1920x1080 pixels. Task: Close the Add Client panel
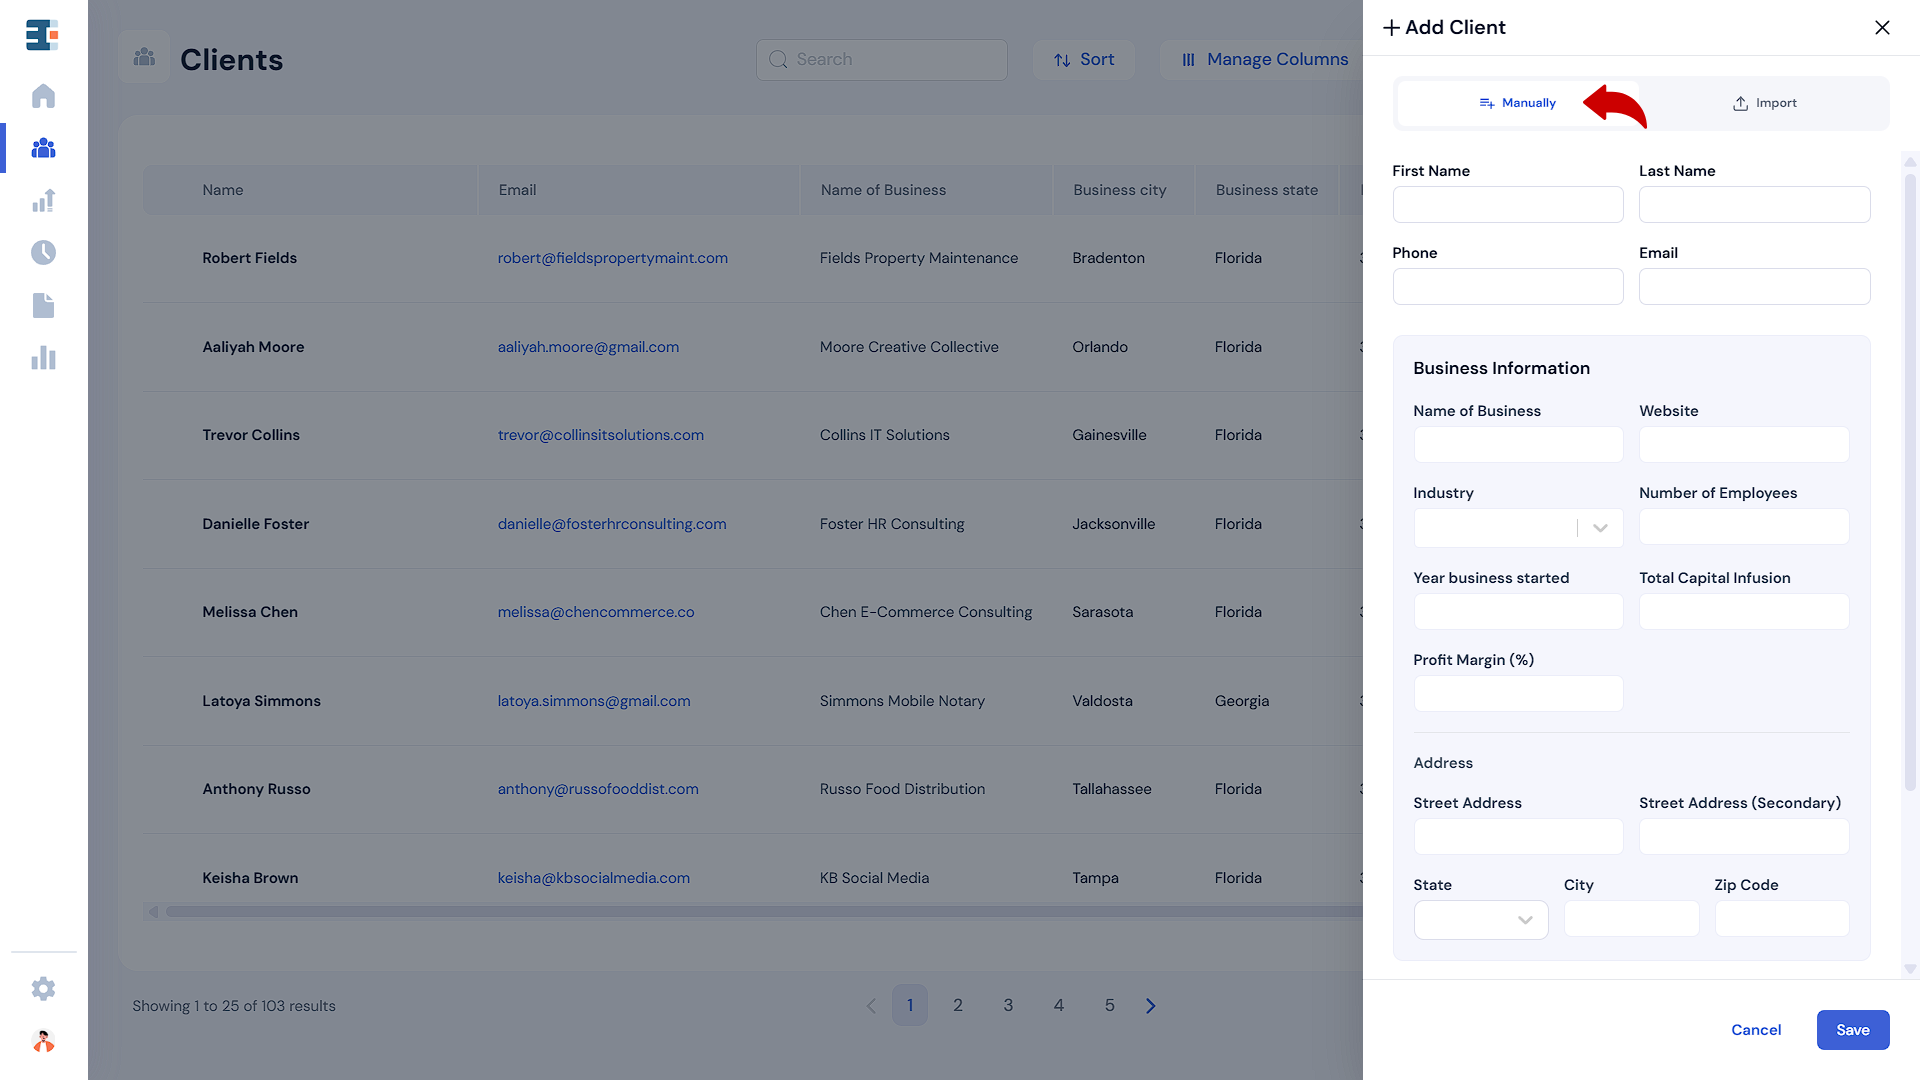click(1882, 28)
